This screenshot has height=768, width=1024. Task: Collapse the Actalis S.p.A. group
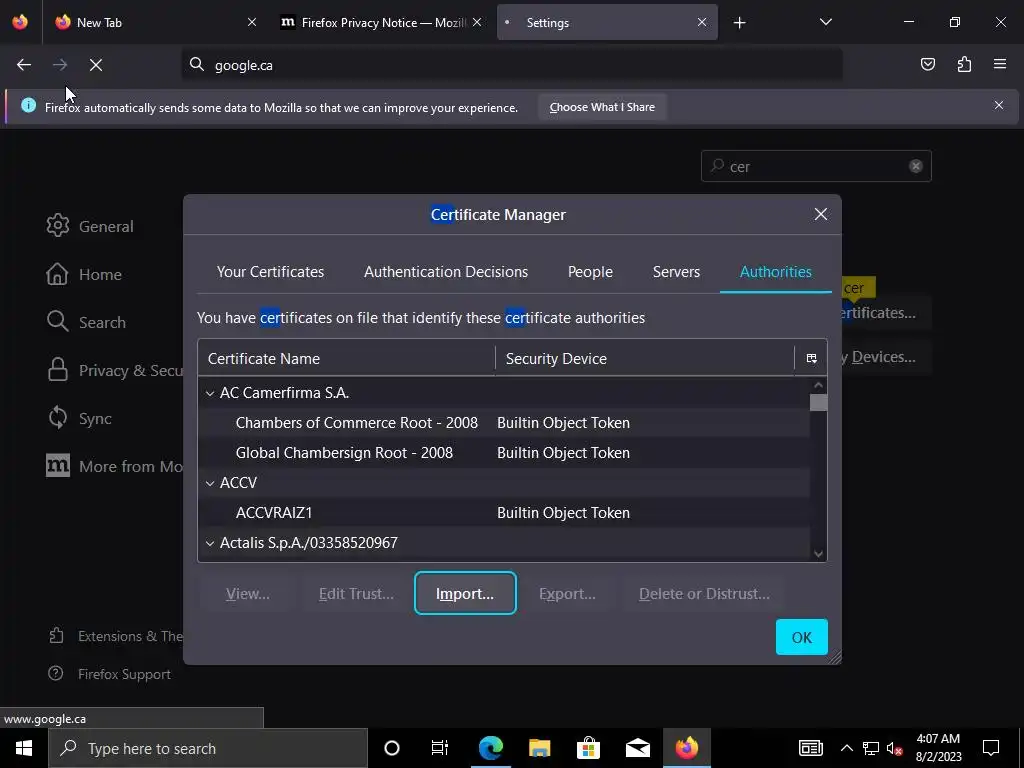click(x=210, y=543)
